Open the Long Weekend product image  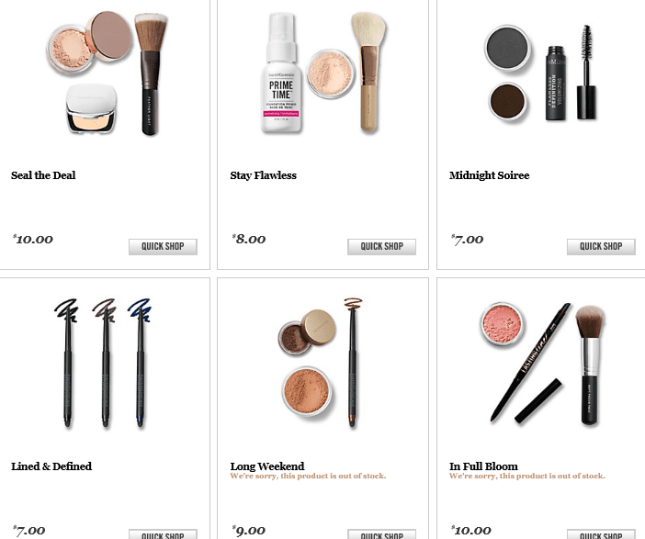pyautogui.click(x=320, y=363)
